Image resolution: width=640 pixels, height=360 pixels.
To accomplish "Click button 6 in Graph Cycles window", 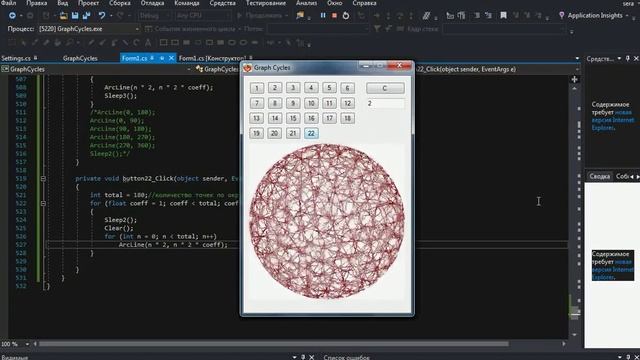I will pyautogui.click(x=347, y=88).
